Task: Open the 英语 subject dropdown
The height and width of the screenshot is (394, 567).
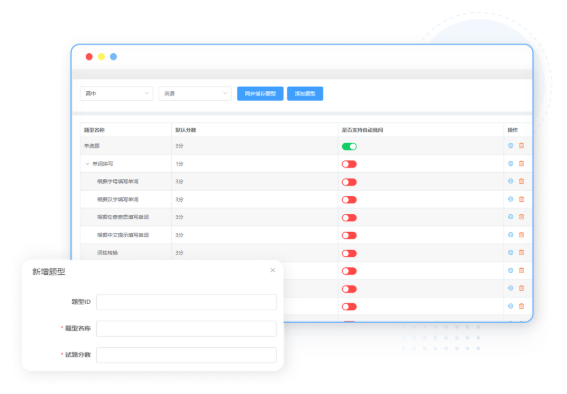Action: pos(195,93)
